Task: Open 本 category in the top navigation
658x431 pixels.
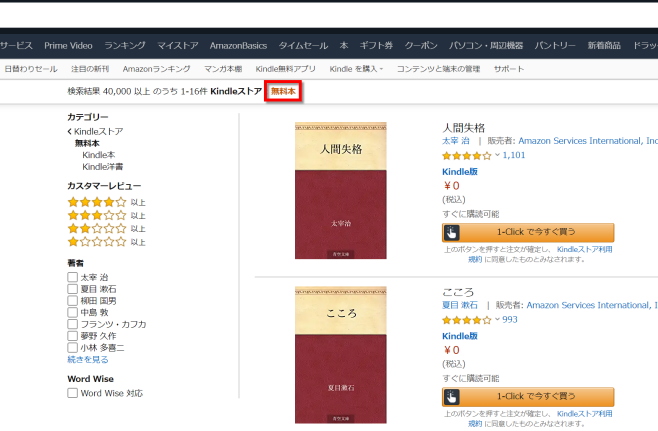Action: point(344,46)
